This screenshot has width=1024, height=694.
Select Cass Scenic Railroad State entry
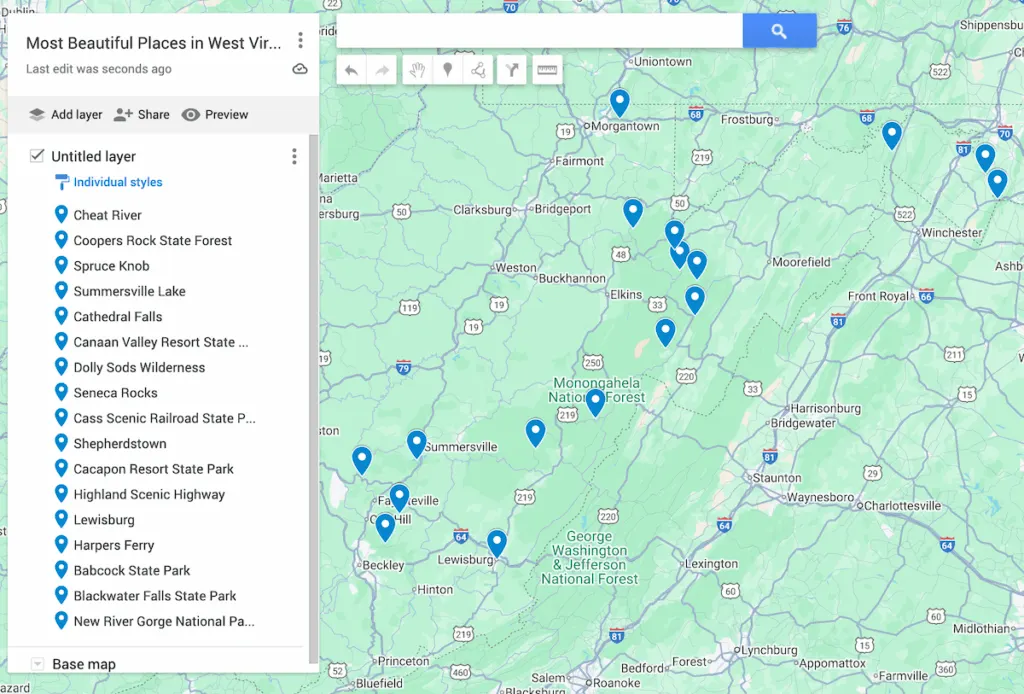pos(164,418)
